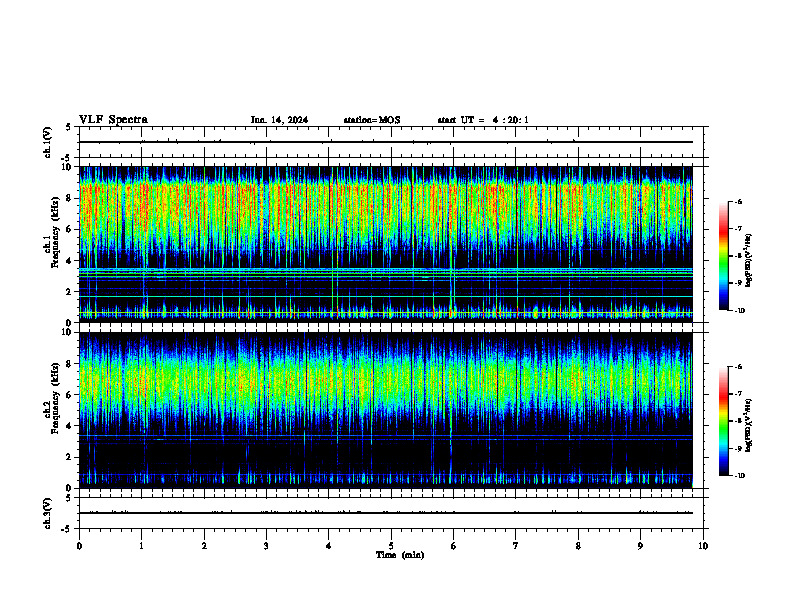The width and height of the screenshot is (792, 612).
Task: Click the "-6" label on upper colorbar
Action: click(738, 201)
